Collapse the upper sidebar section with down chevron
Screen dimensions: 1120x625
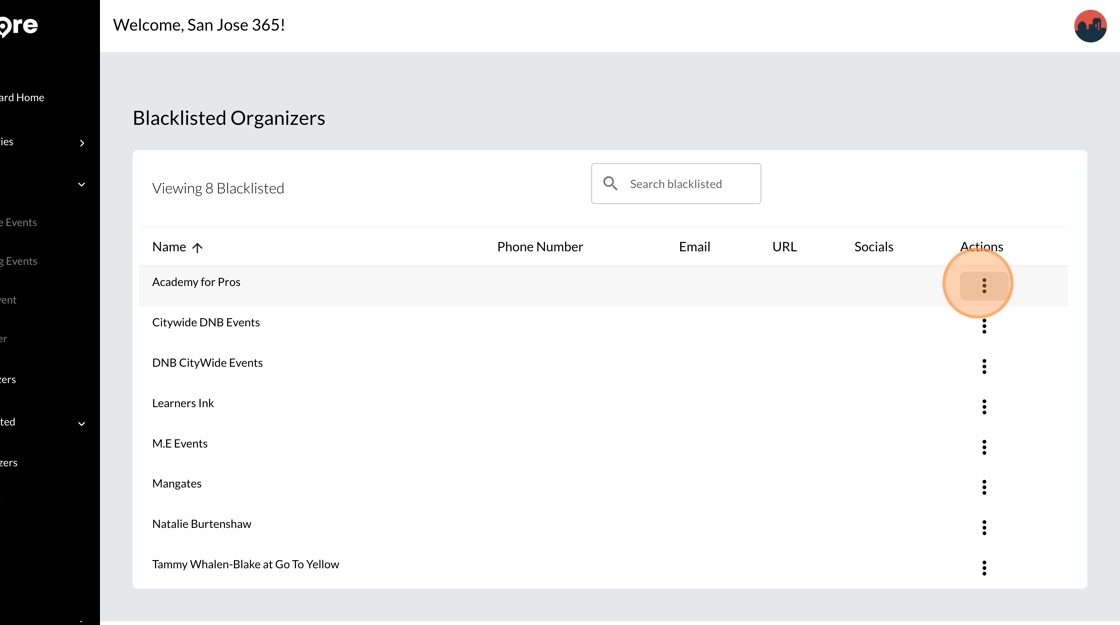coord(82,184)
